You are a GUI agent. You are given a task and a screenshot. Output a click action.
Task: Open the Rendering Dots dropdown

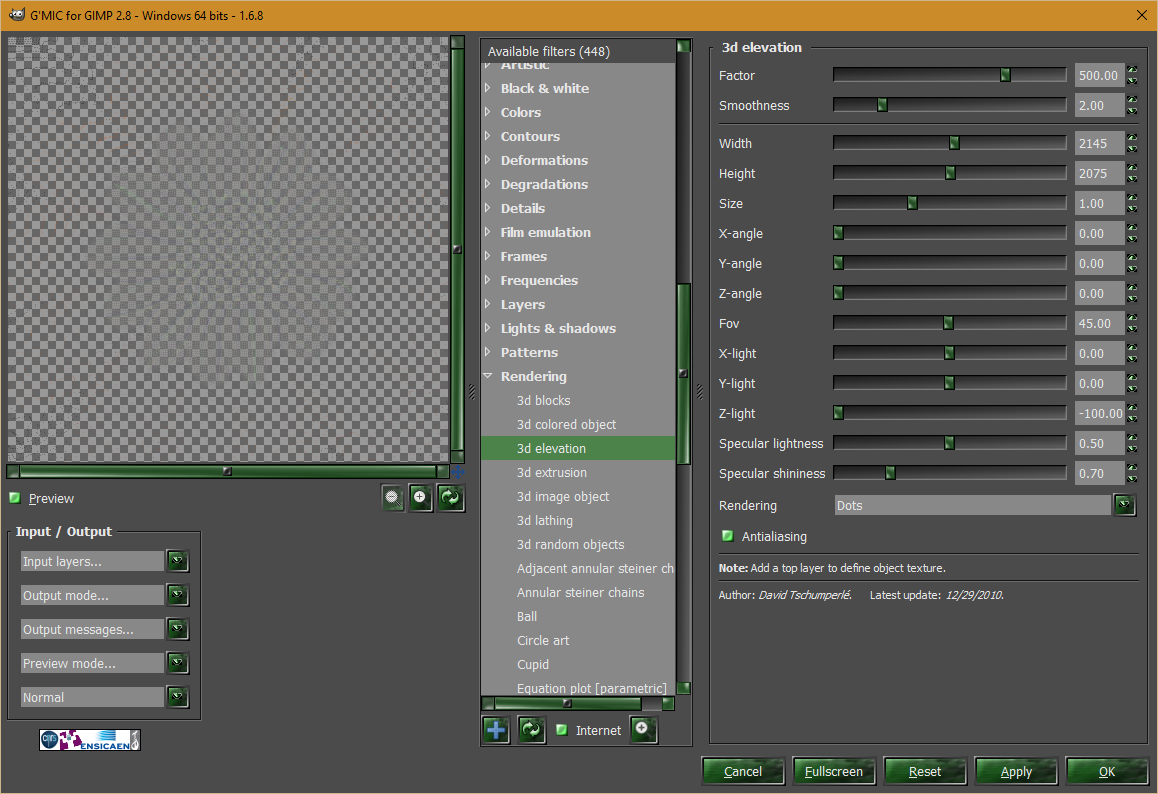coord(1124,505)
